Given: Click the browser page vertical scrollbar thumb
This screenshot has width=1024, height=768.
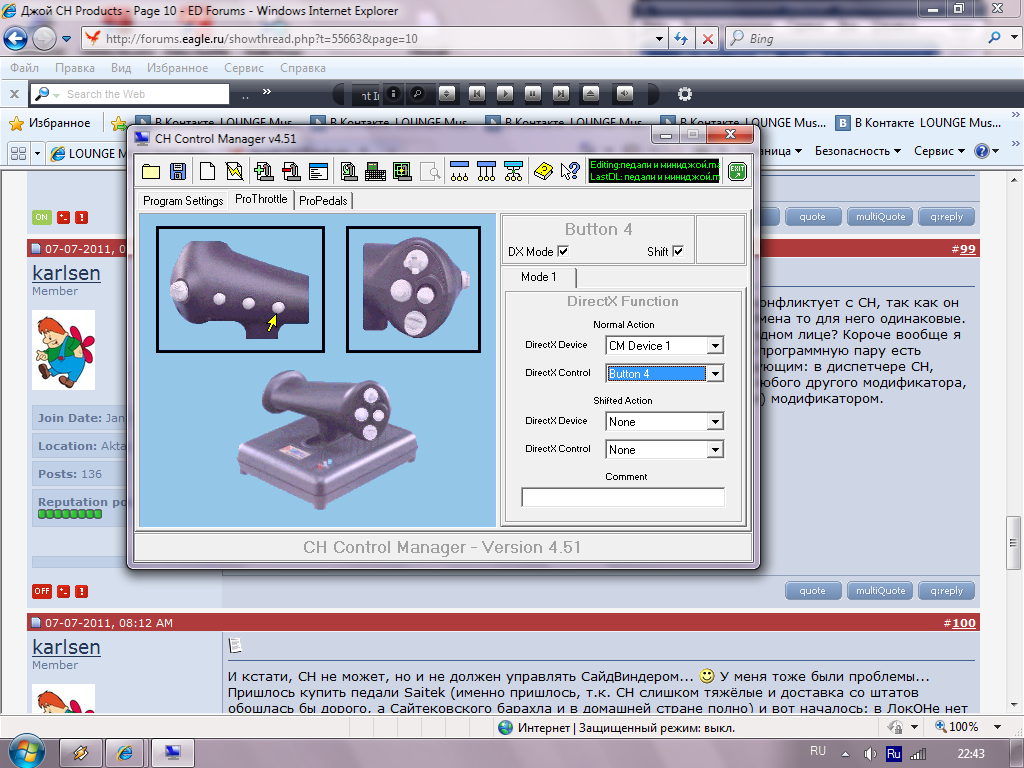Looking at the screenshot, I should click(1013, 543).
